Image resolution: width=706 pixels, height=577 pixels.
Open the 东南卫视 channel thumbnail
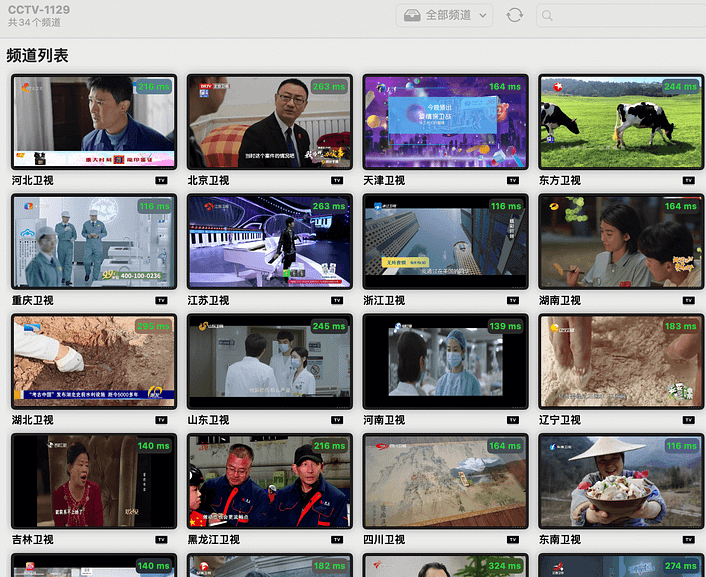tap(621, 481)
